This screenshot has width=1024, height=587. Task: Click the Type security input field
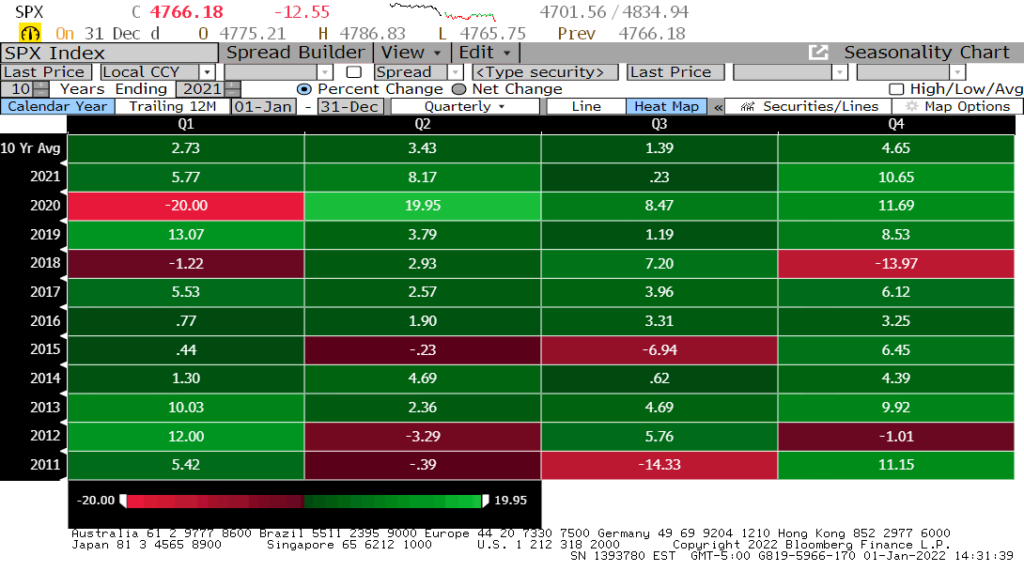[x=545, y=72]
